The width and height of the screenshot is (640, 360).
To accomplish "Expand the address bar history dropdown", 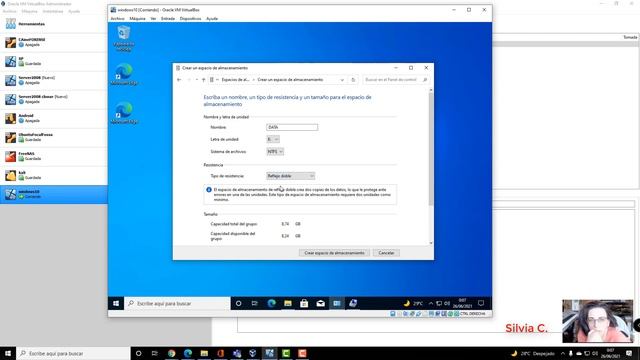I will [x=342, y=80].
